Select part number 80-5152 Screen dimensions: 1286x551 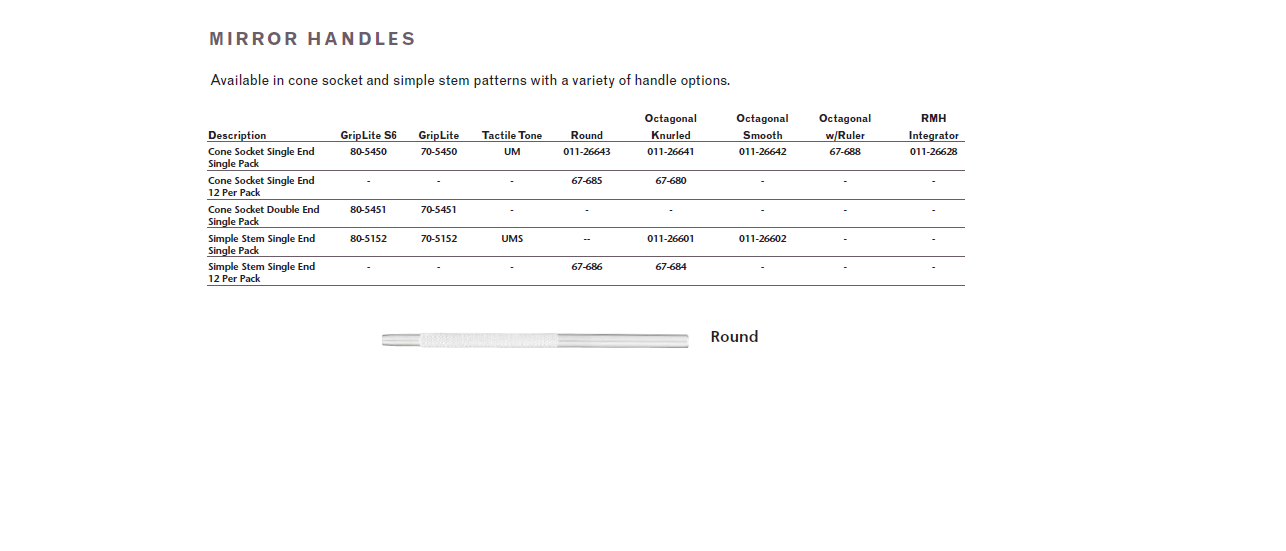point(368,239)
